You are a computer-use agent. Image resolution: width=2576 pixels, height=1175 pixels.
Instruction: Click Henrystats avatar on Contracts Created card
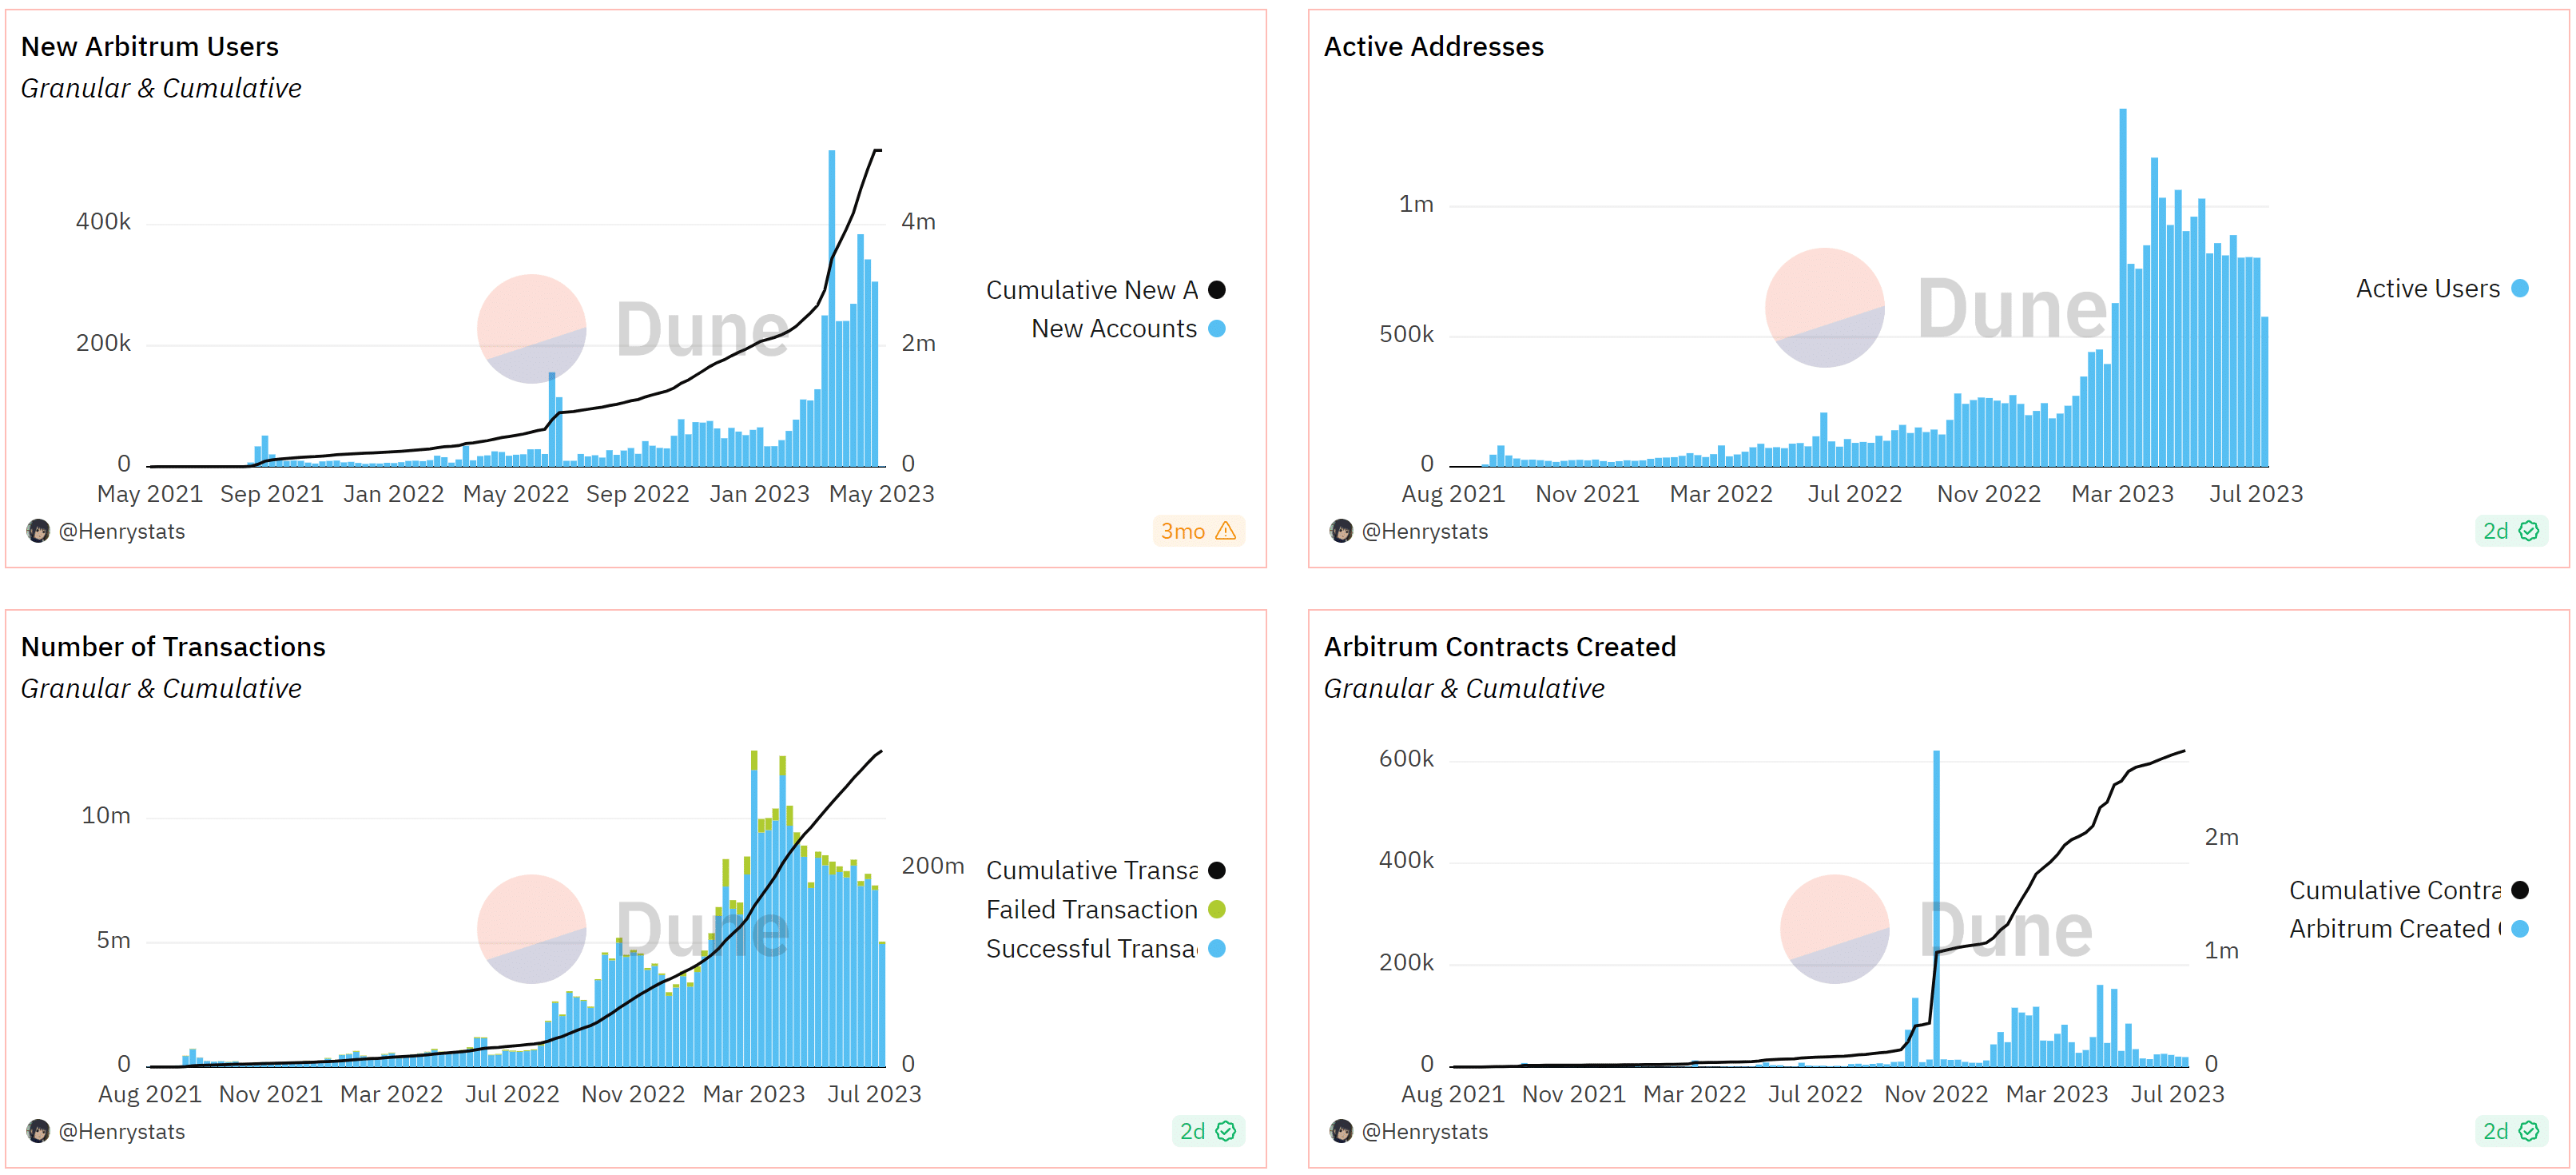pyautogui.click(x=1341, y=1131)
